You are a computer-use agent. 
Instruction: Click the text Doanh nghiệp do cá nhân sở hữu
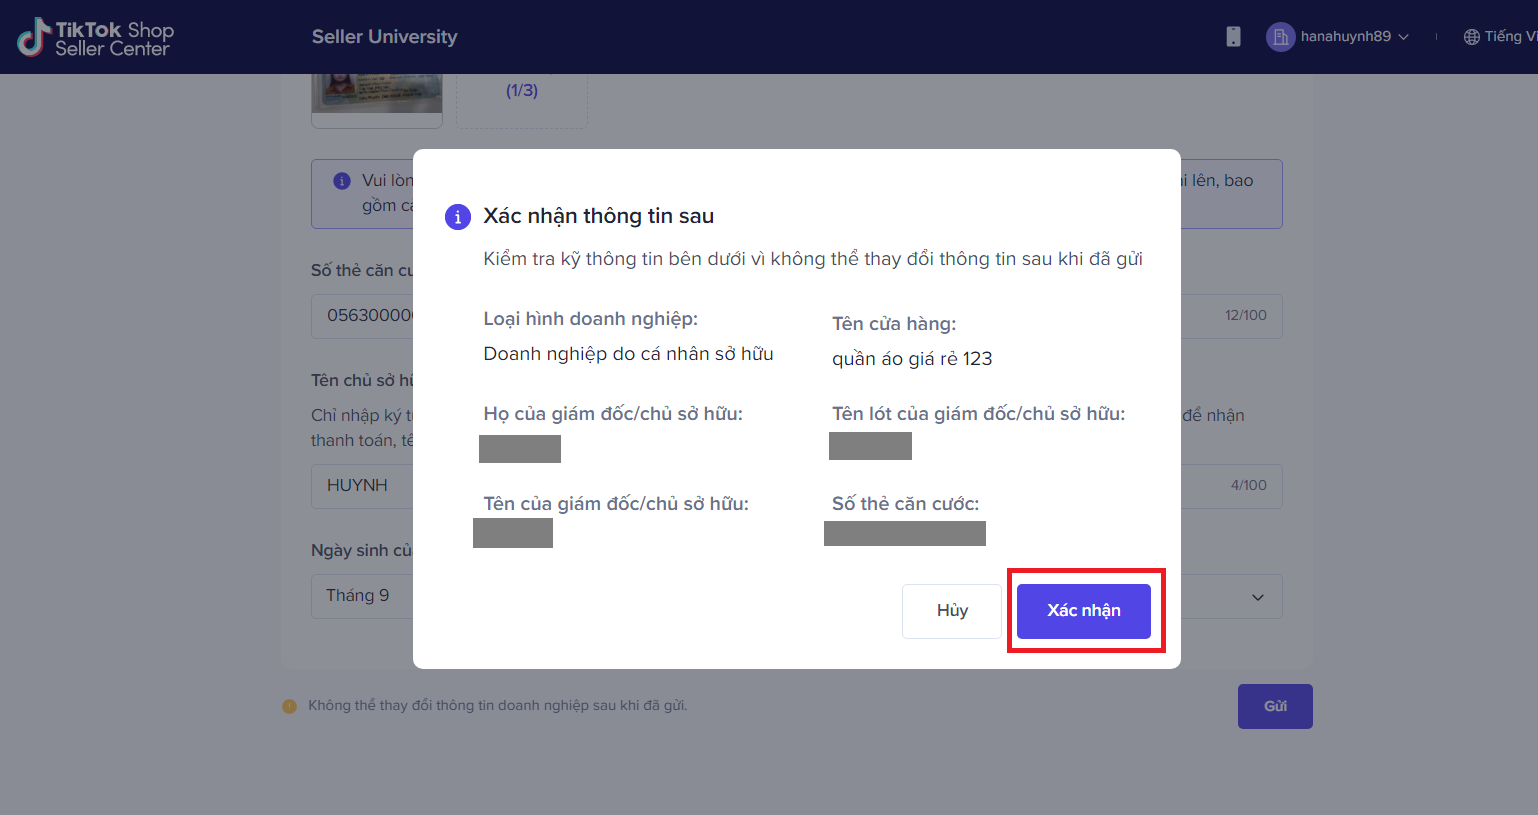tap(628, 354)
